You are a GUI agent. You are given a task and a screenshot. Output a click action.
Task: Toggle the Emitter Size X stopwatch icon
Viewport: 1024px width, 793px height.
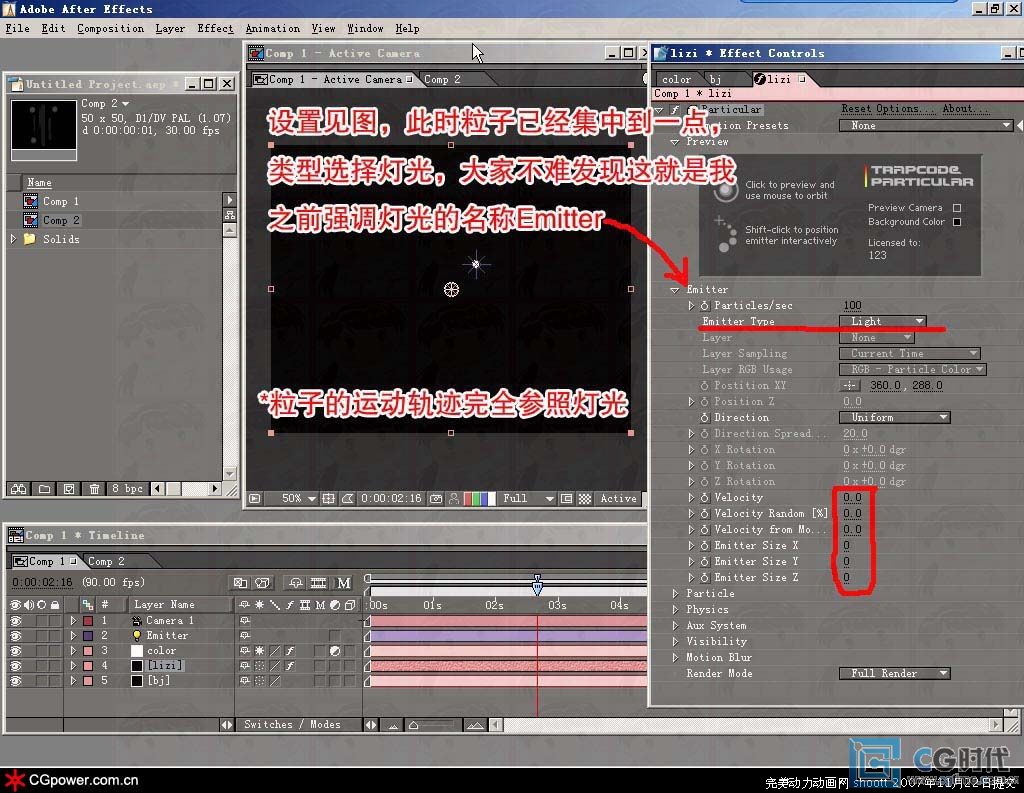click(x=705, y=545)
